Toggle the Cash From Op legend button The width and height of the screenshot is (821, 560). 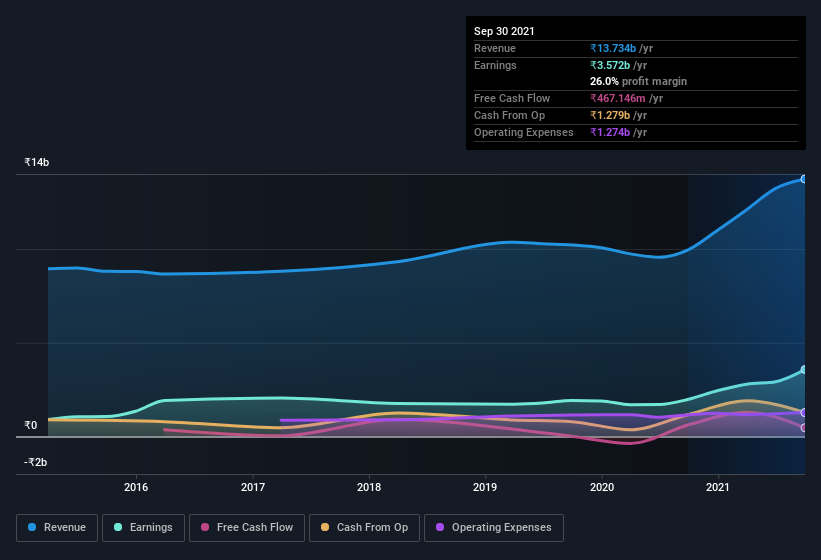[364, 528]
